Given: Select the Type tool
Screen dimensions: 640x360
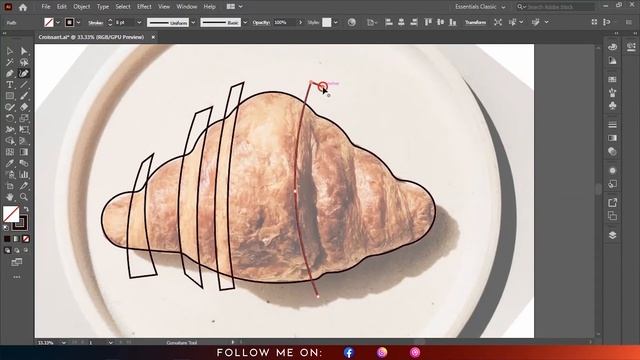Looking at the screenshot, I should pos(10,85).
